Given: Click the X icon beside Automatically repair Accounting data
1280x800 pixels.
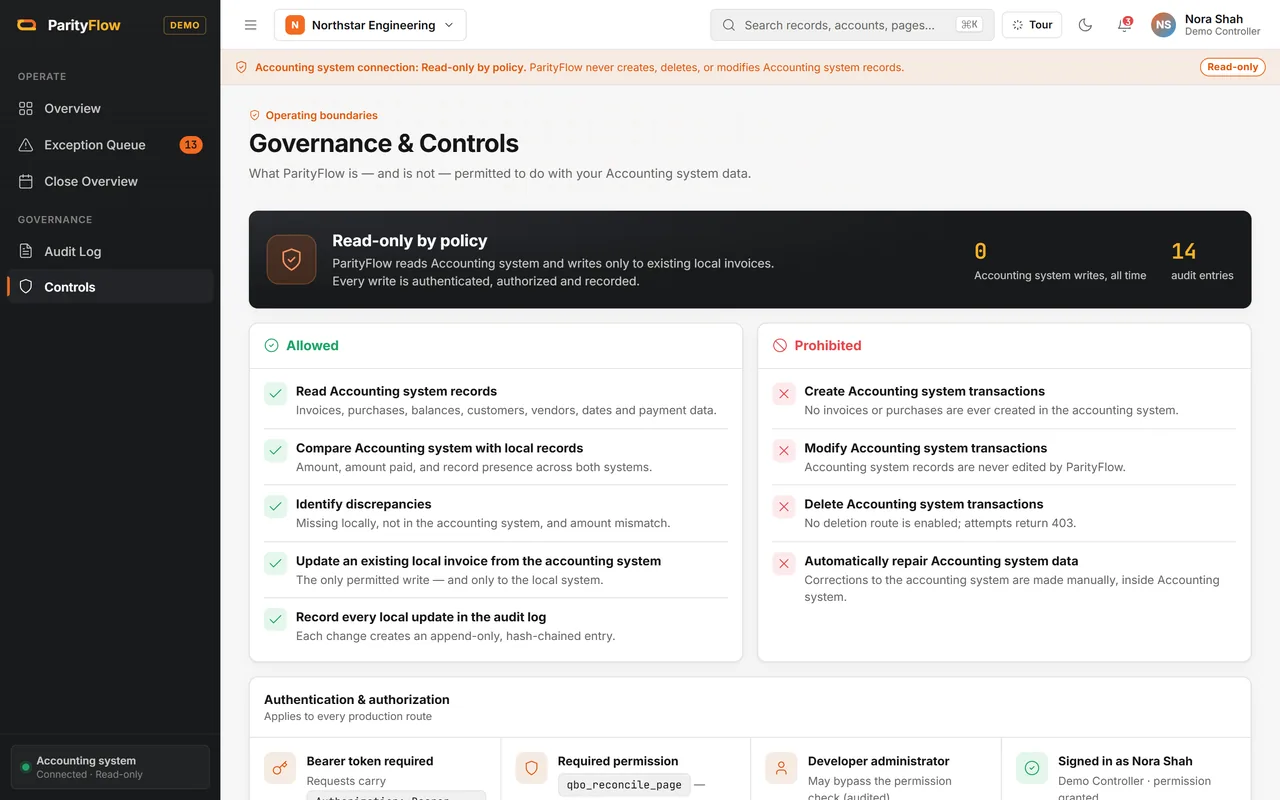Looking at the screenshot, I should 784,563.
